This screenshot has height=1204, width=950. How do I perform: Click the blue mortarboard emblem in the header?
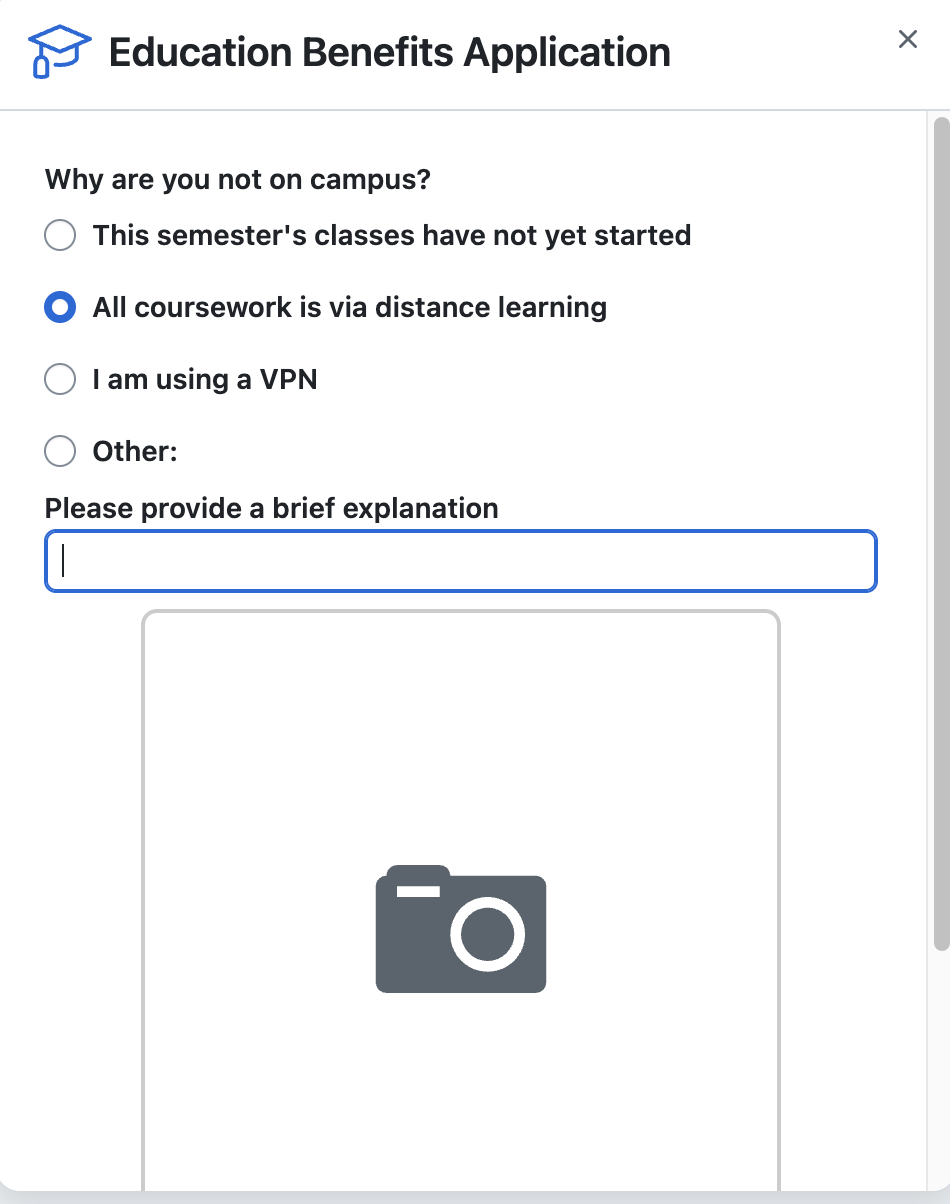point(57,51)
